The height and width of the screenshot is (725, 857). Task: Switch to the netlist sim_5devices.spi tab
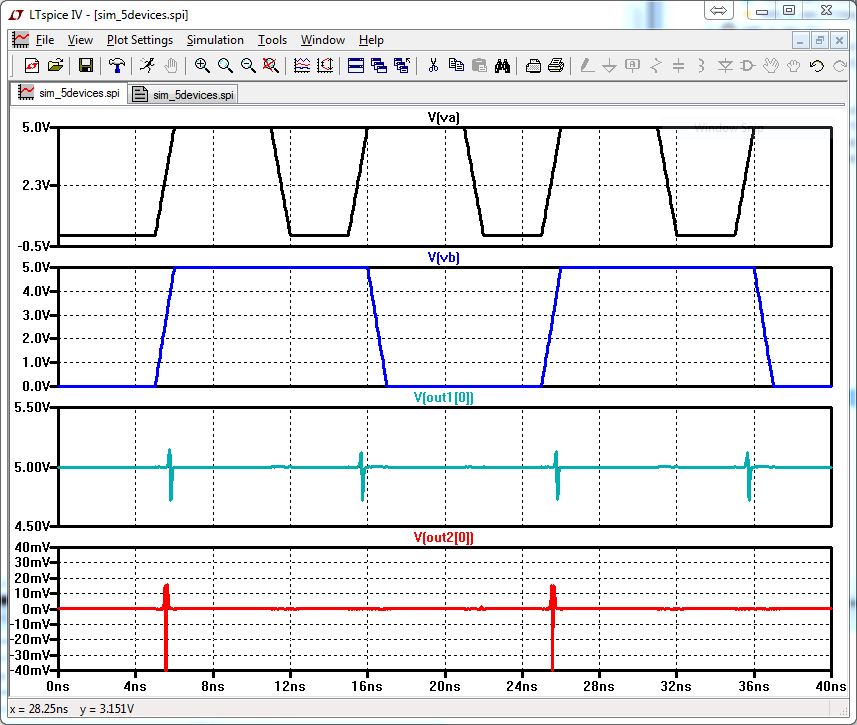184,94
